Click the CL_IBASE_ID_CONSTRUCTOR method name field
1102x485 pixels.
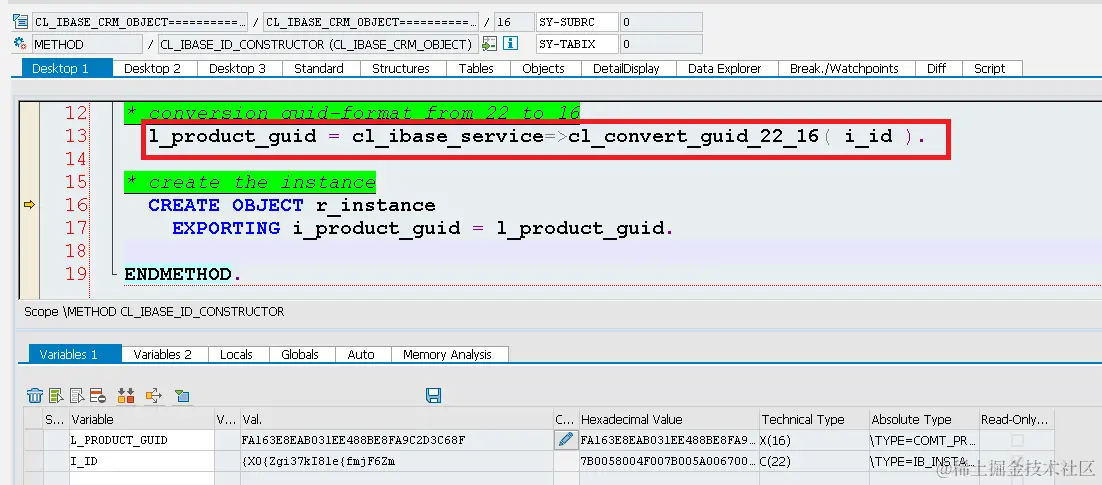coord(318,44)
